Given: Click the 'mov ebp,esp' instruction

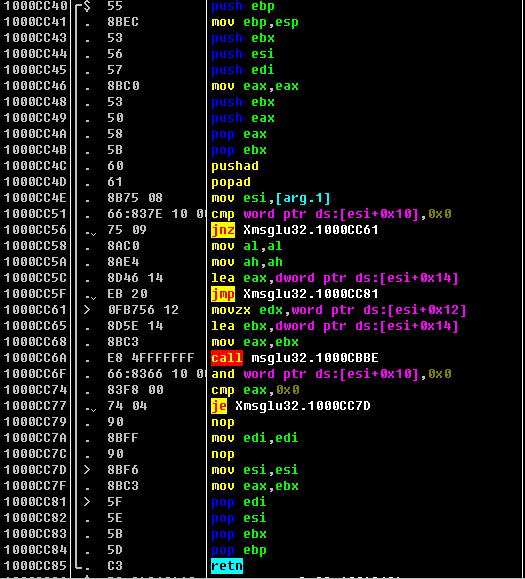Looking at the screenshot, I should tap(255, 22).
